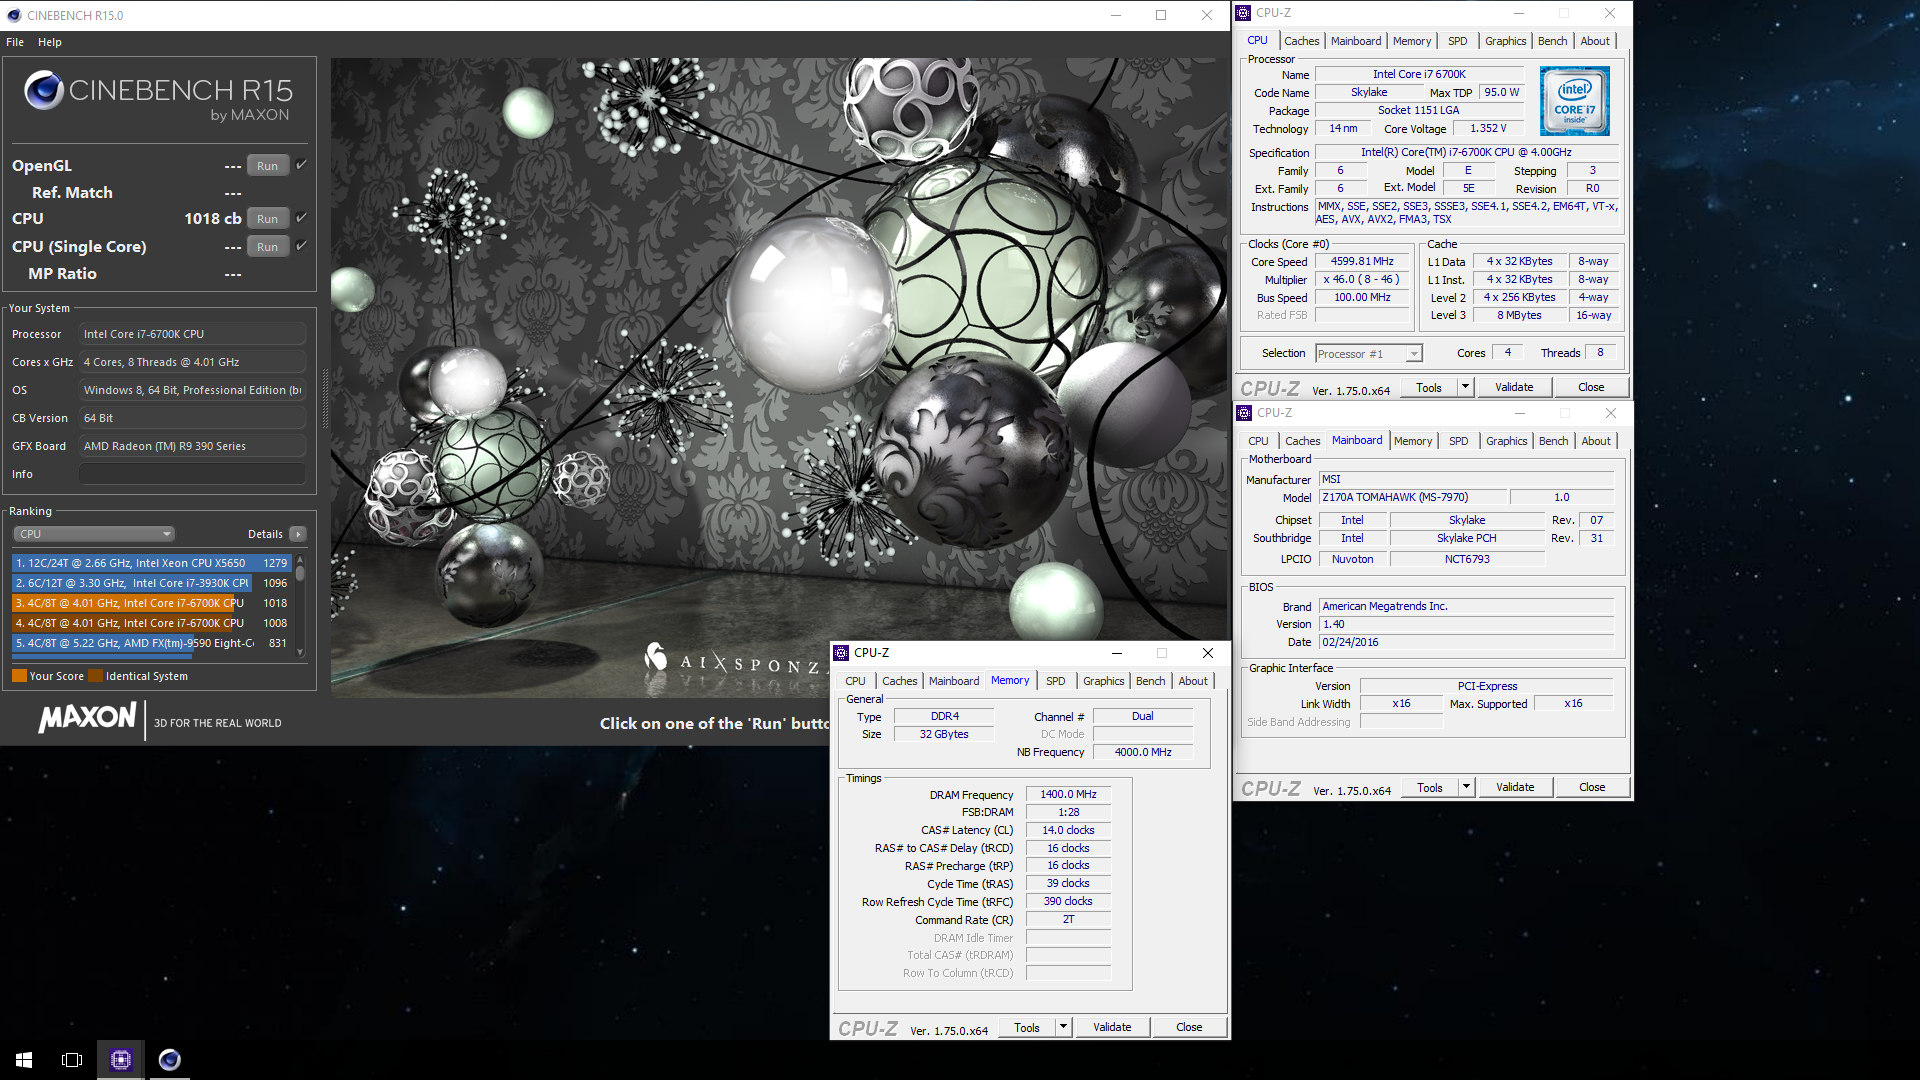The image size is (1920, 1080).
Task: Switch to CPU tab in Memory CPU-Z window
Action: tap(855, 681)
